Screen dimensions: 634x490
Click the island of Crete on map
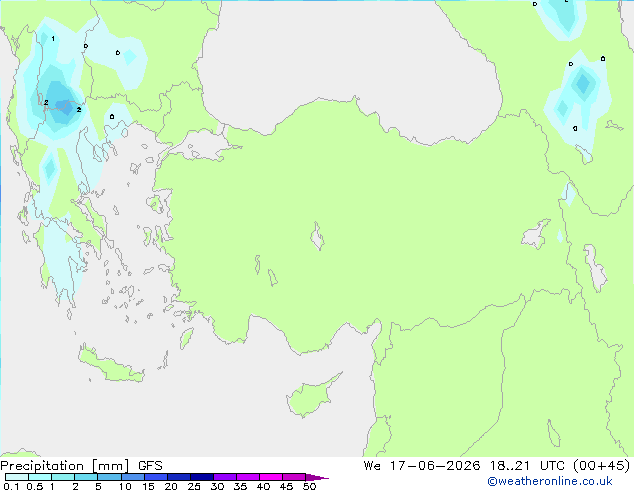click(111, 365)
